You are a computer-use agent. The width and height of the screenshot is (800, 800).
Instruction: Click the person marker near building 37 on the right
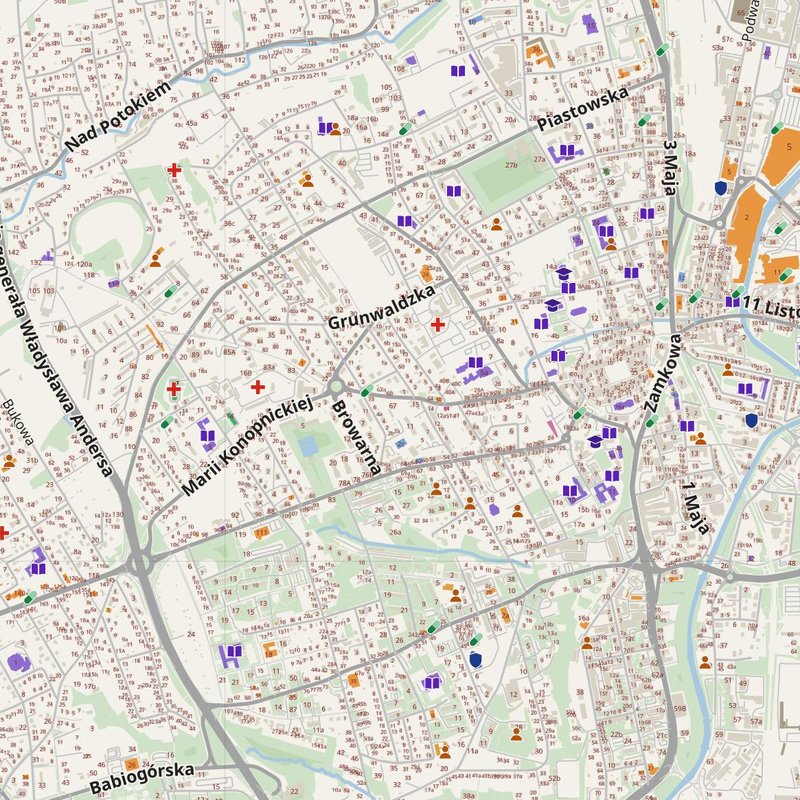[705, 662]
